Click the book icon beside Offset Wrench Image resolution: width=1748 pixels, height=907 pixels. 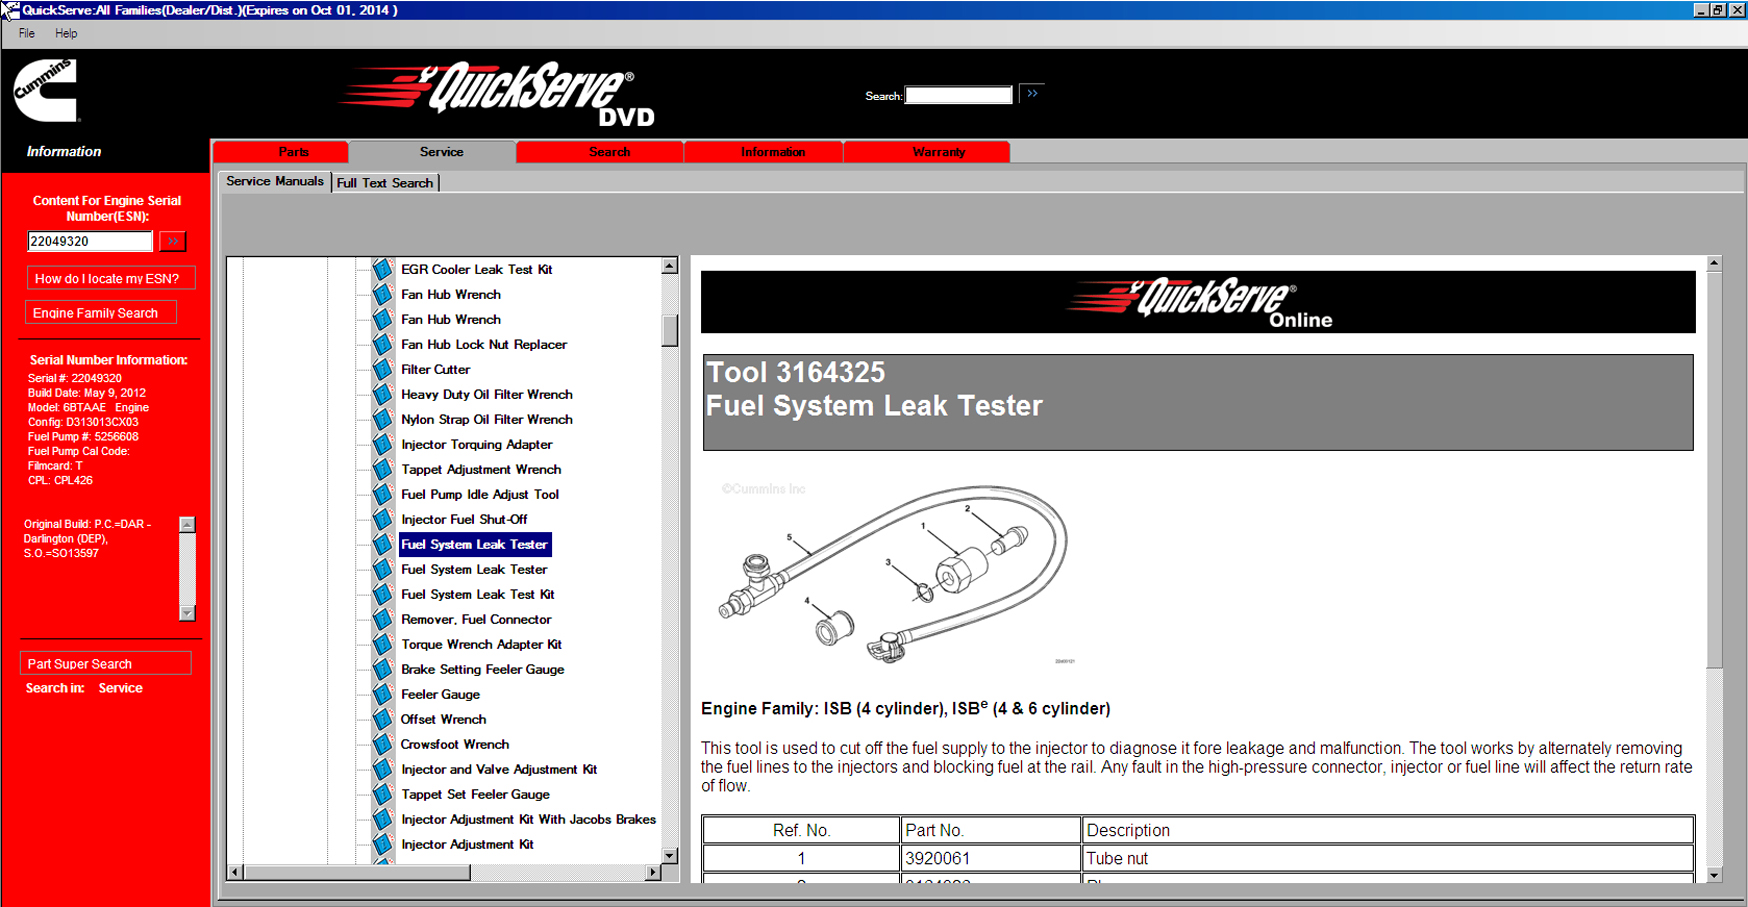pyautogui.click(x=383, y=720)
